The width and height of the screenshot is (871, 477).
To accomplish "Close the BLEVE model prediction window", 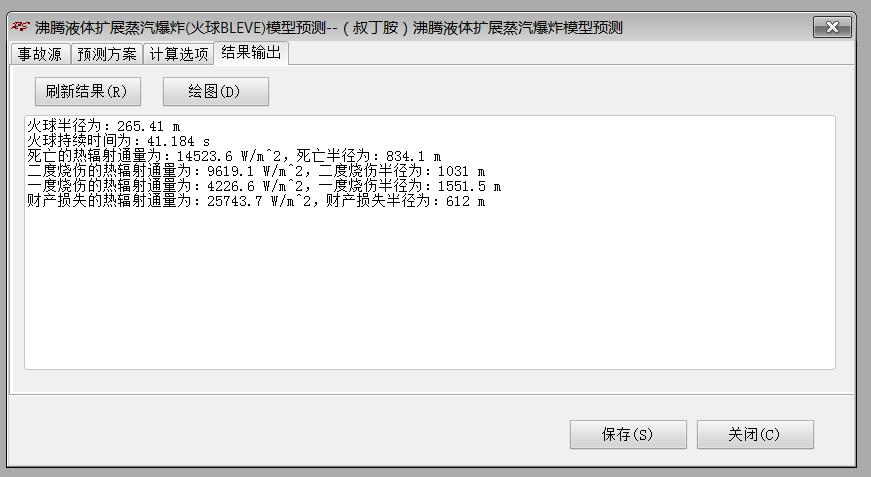I will [x=832, y=27].
